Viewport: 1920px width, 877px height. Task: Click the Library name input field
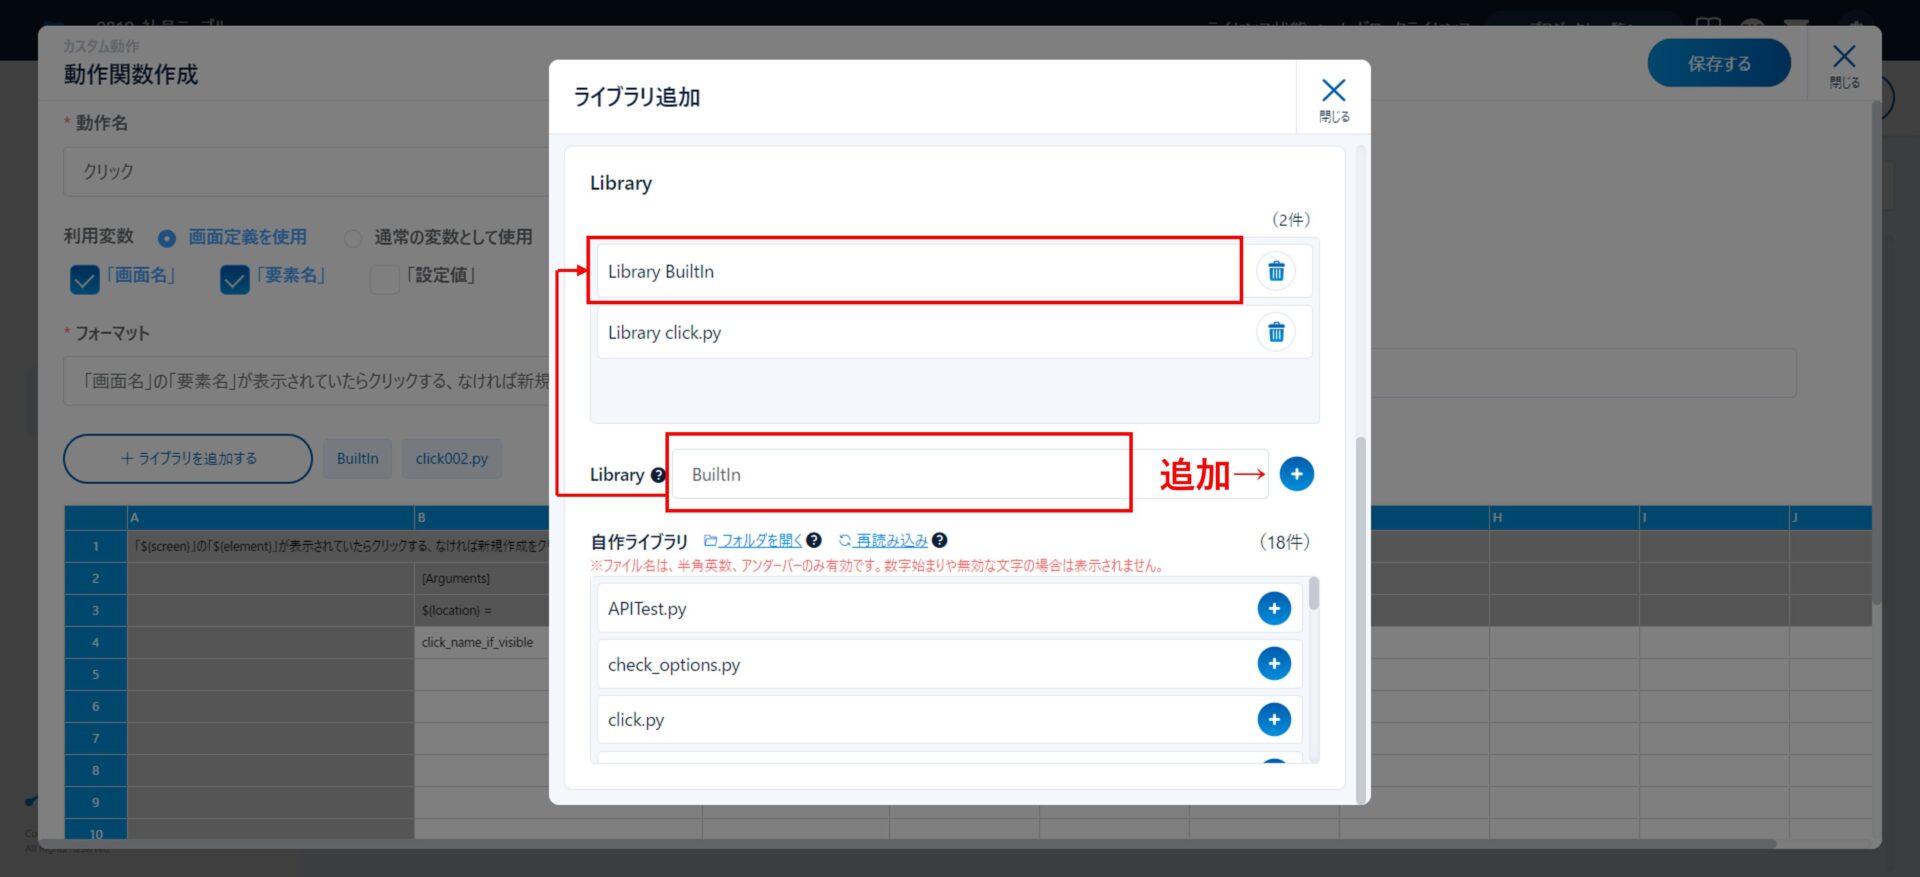point(900,474)
